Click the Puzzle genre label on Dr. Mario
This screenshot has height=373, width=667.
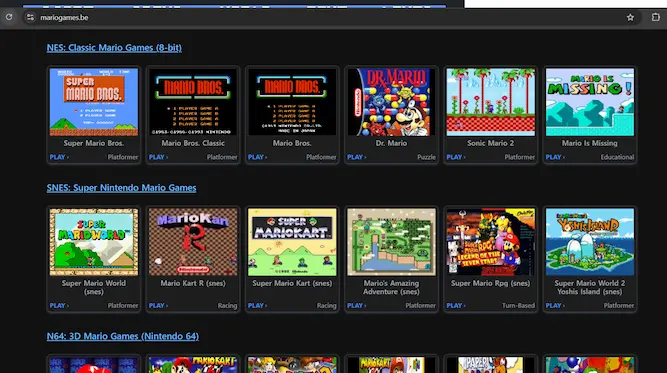[426, 157]
